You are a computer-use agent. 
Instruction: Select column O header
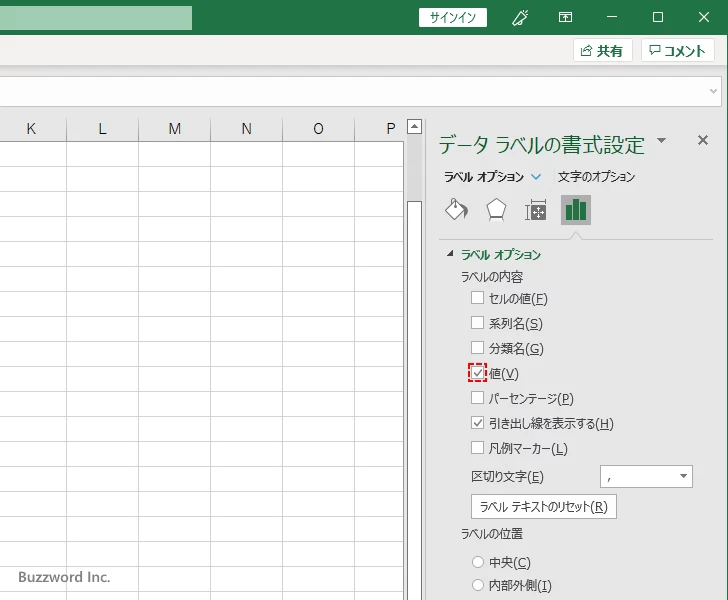coord(318,129)
